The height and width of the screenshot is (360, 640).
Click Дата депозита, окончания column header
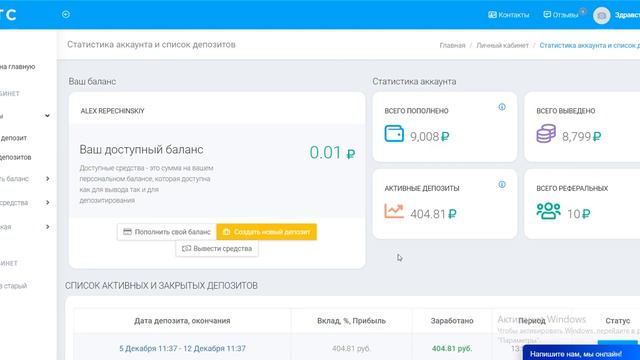coord(182,321)
